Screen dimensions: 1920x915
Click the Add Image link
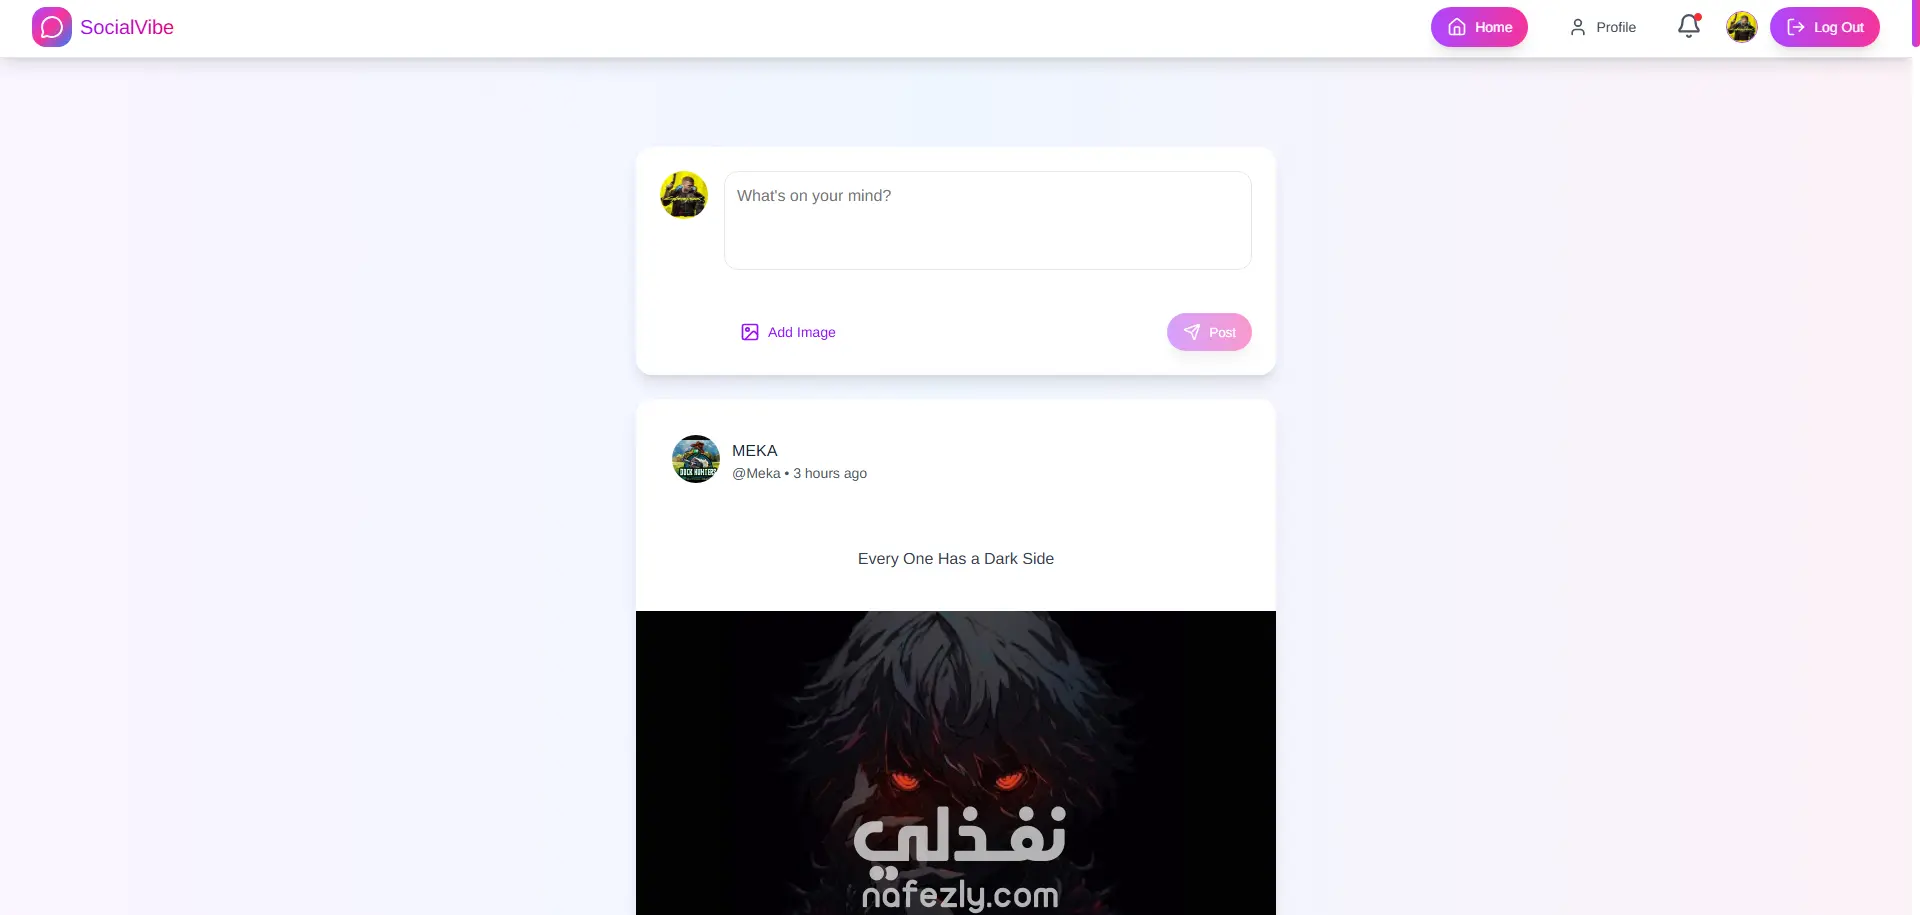(x=788, y=332)
